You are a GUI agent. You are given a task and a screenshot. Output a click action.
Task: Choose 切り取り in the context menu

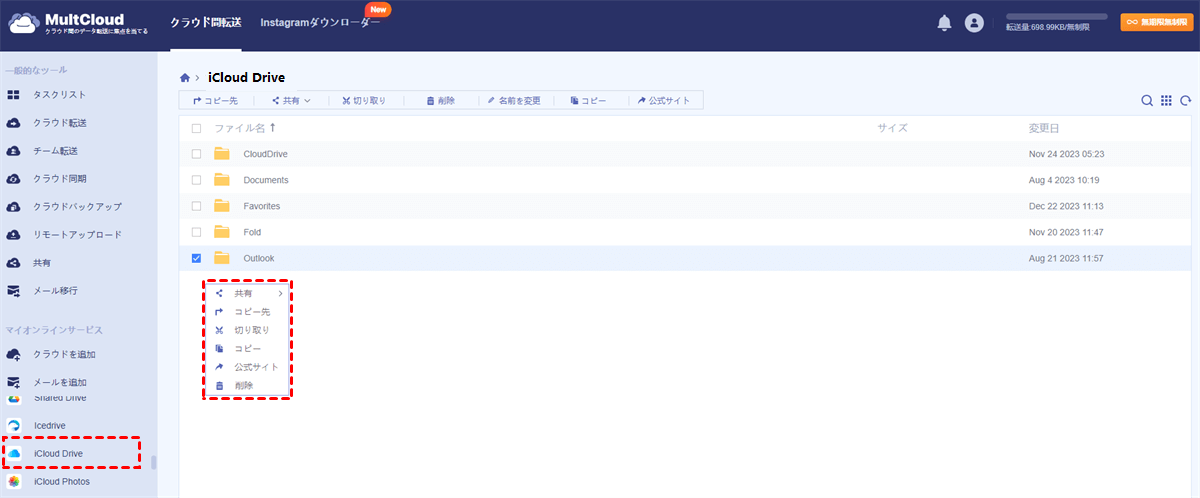point(249,330)
